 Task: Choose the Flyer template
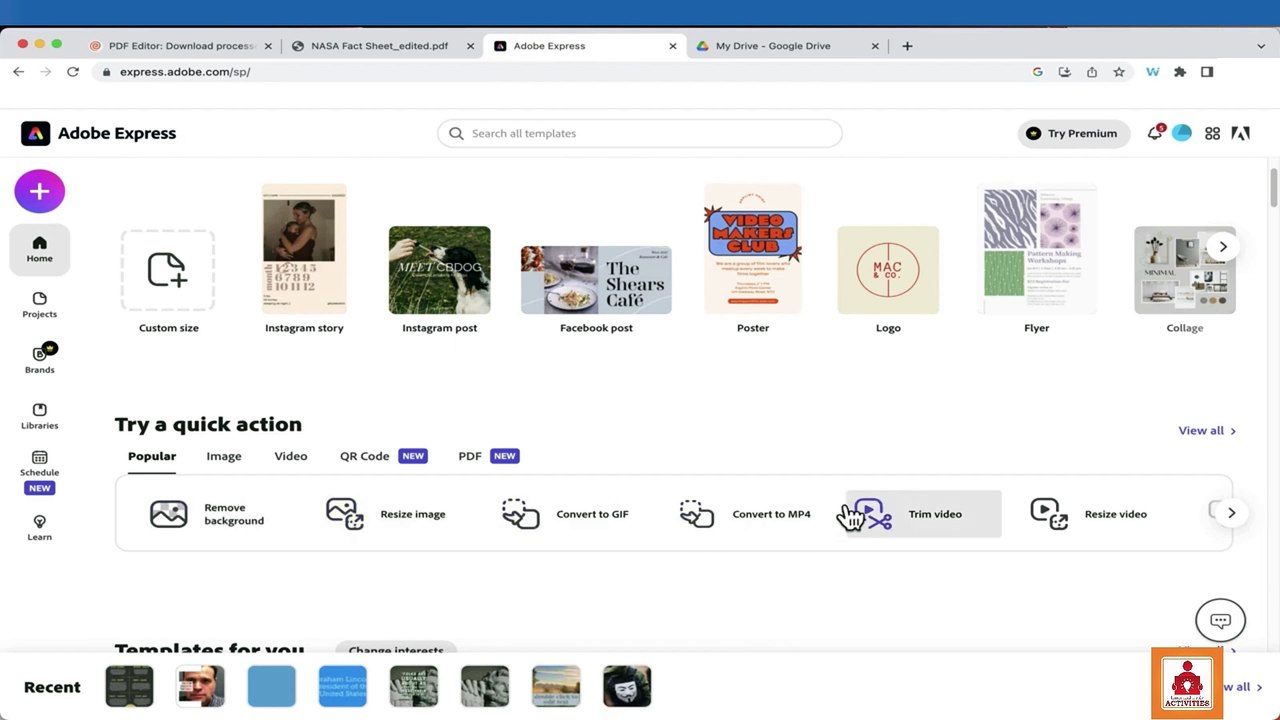coord(1036,258)
